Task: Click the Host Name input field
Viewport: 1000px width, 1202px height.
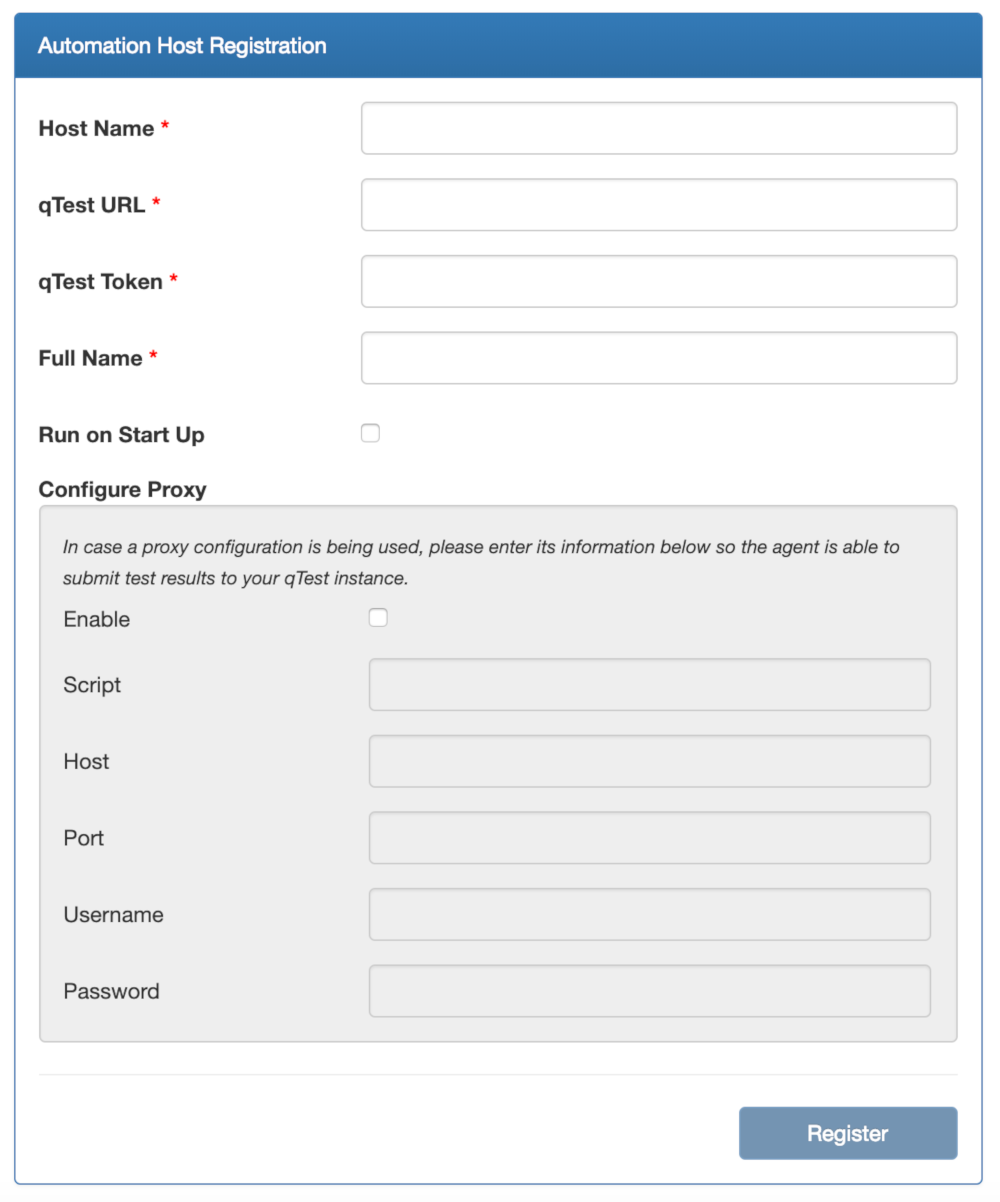Action: pyautogui.click(x=658, y=127)
